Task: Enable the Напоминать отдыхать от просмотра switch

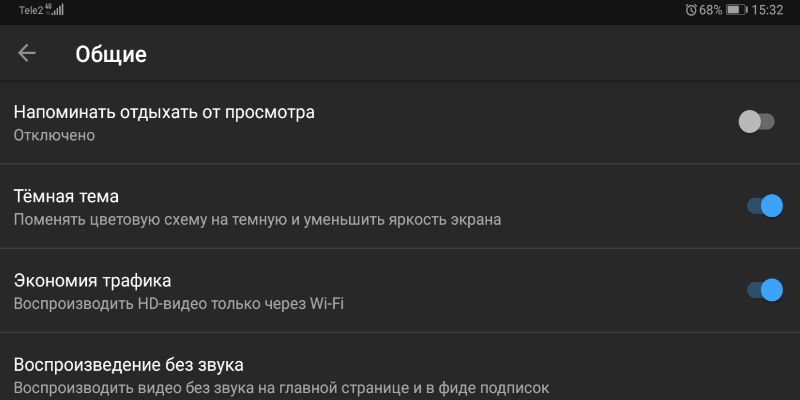Action: (x=757, y=122)
